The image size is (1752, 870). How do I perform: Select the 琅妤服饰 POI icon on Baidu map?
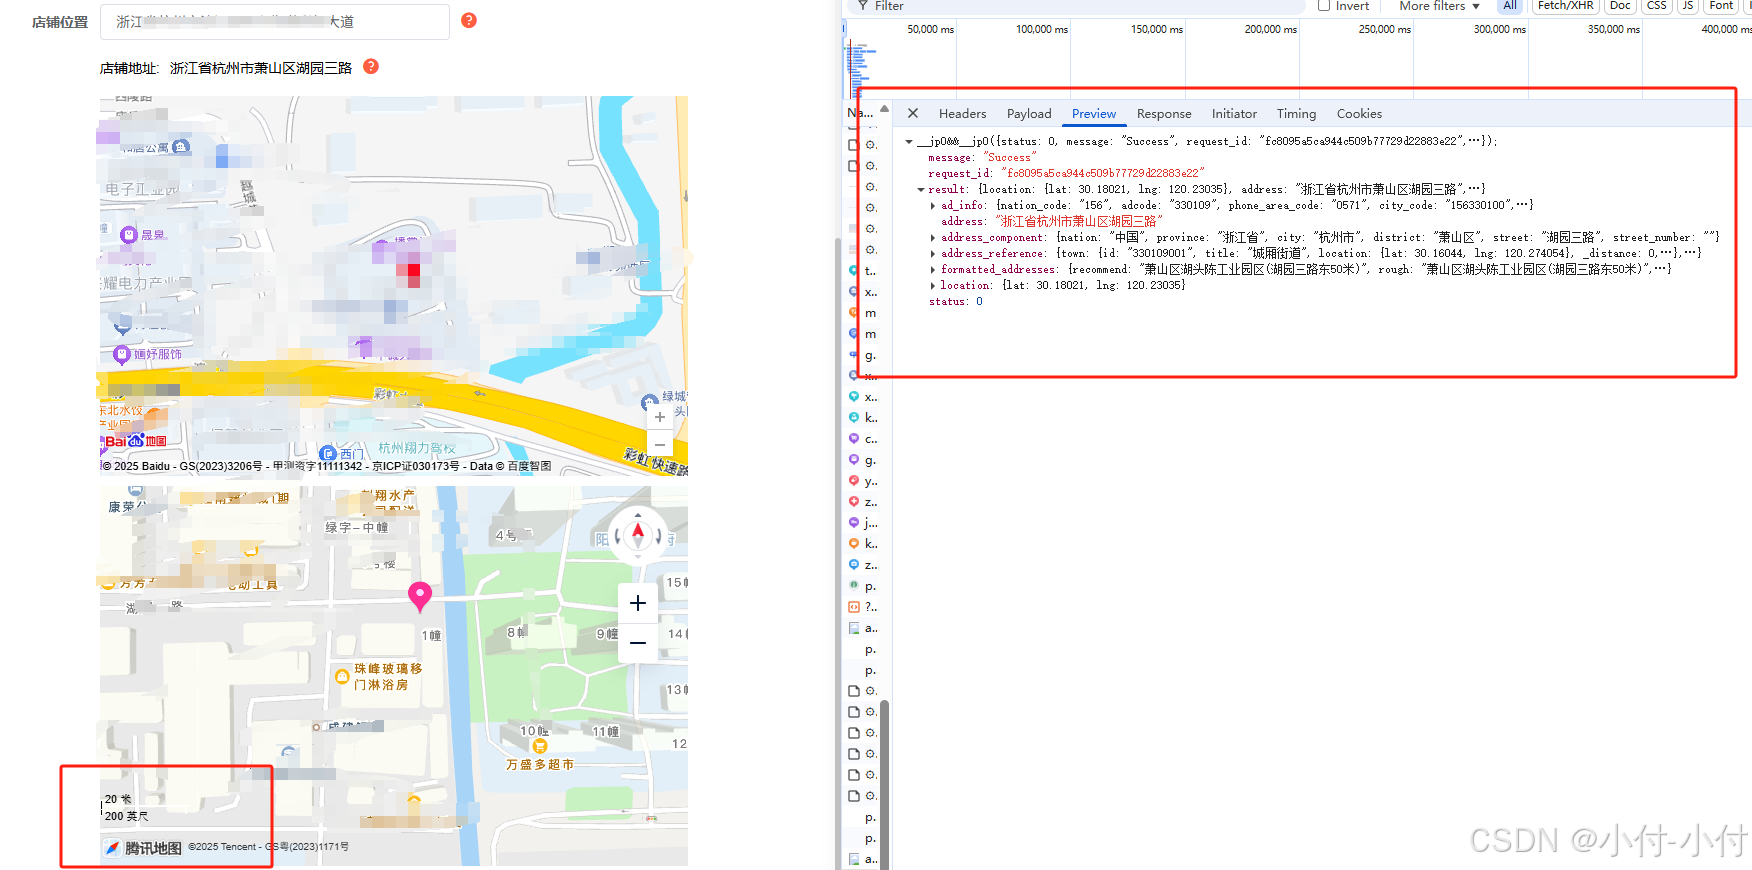coord(122,354)
